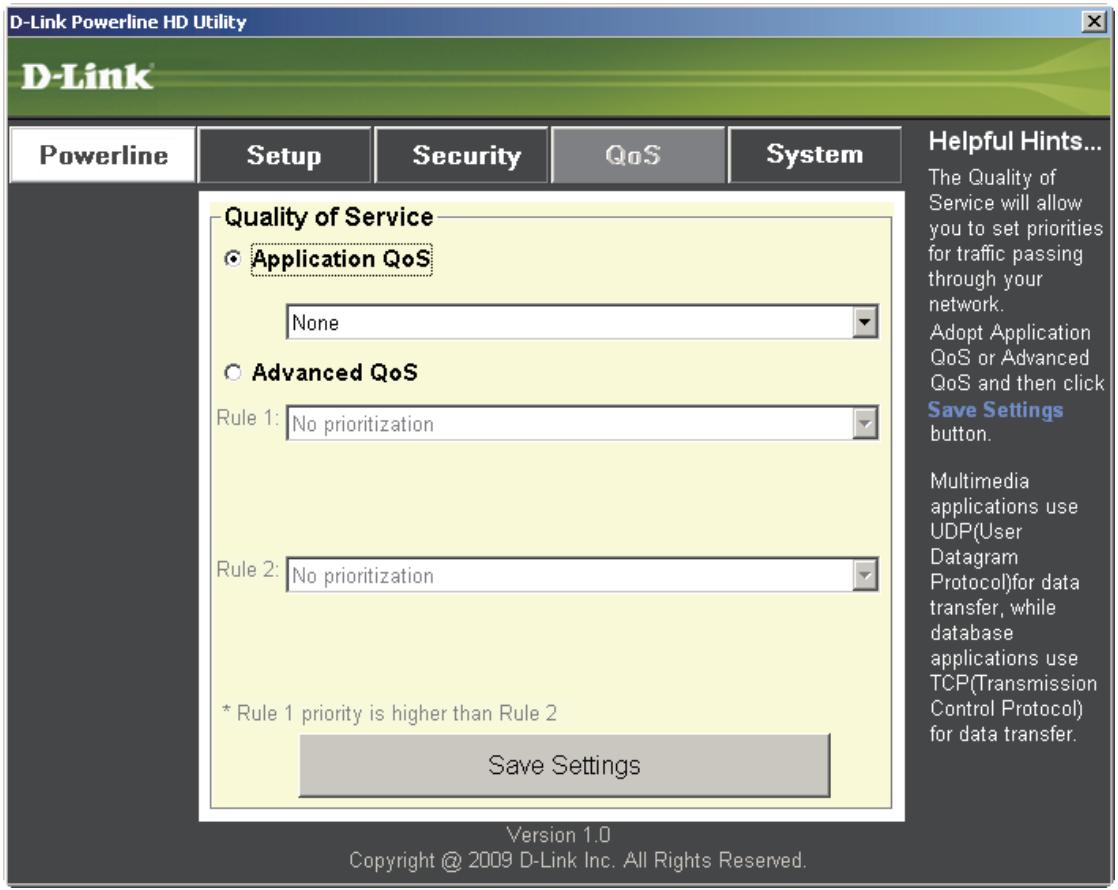1118x890 pixels.
Task: Click the Quality of Service group title
Action: pyautogui.click(x=329, y=217)
